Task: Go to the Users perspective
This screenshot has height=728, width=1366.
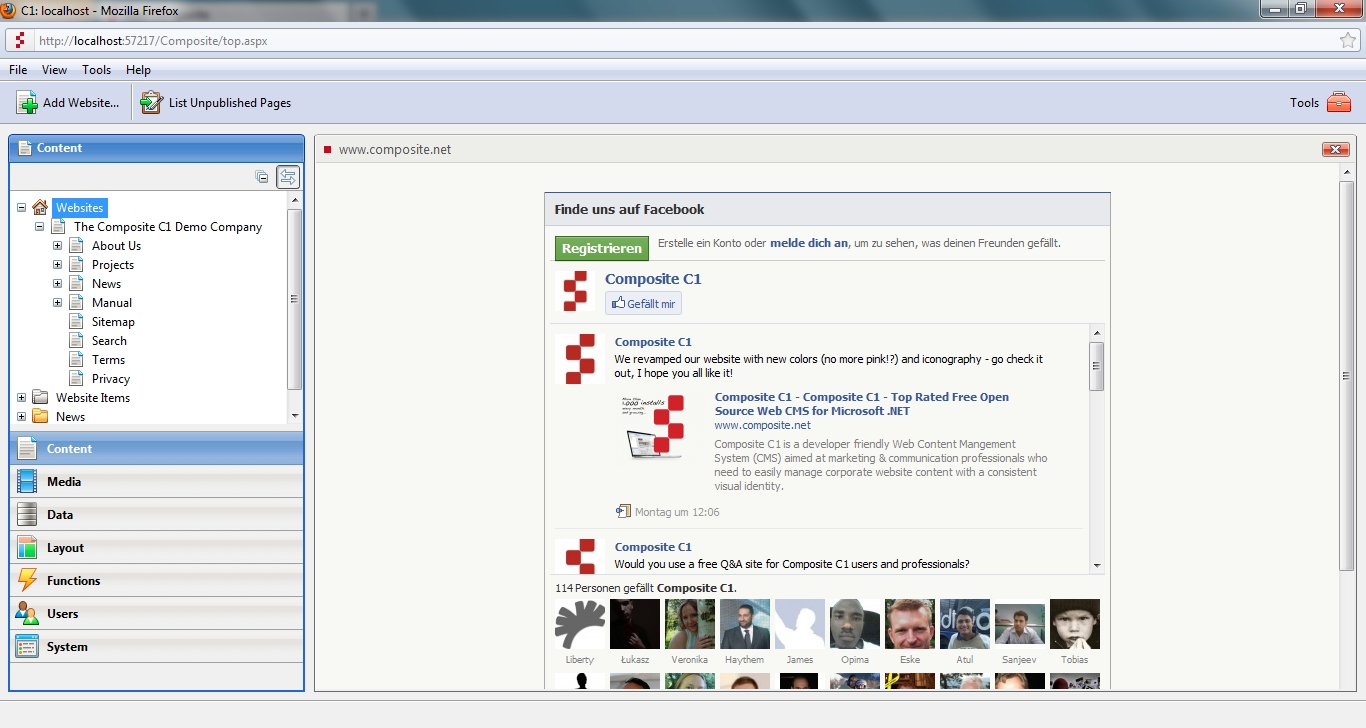Action: 62,614
